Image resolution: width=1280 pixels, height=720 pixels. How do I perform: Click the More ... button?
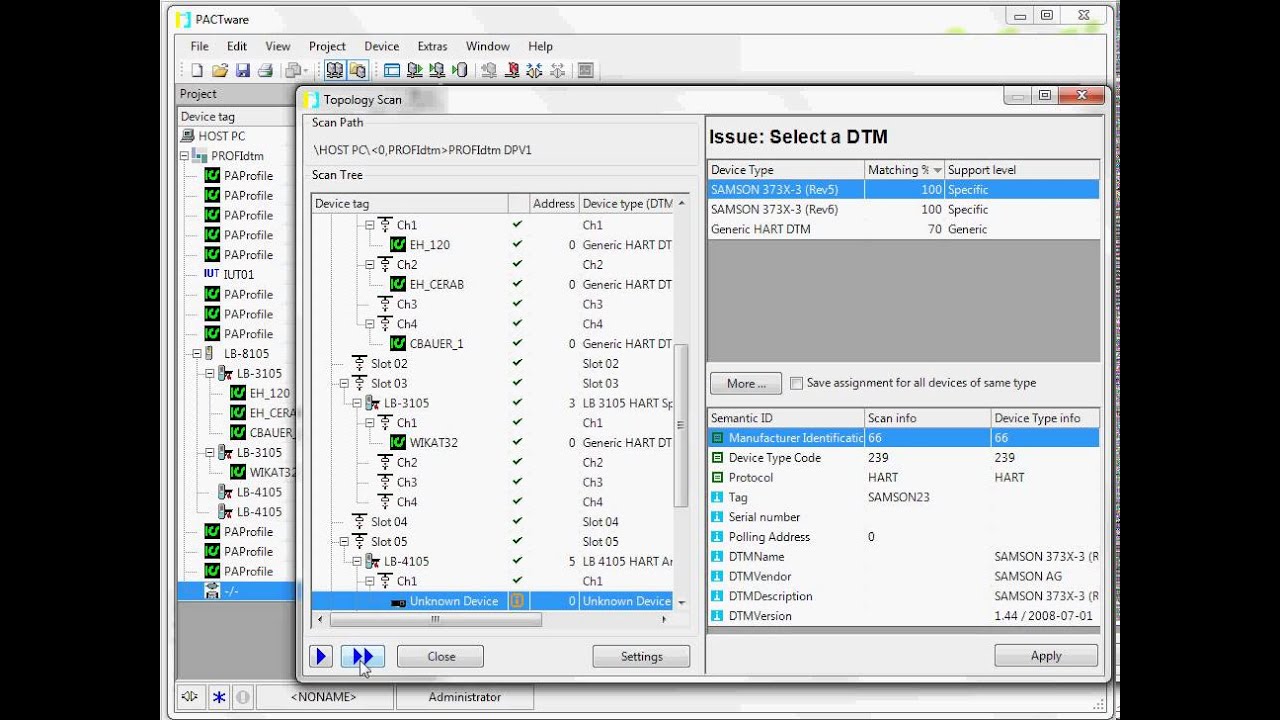tap(746, 383)
